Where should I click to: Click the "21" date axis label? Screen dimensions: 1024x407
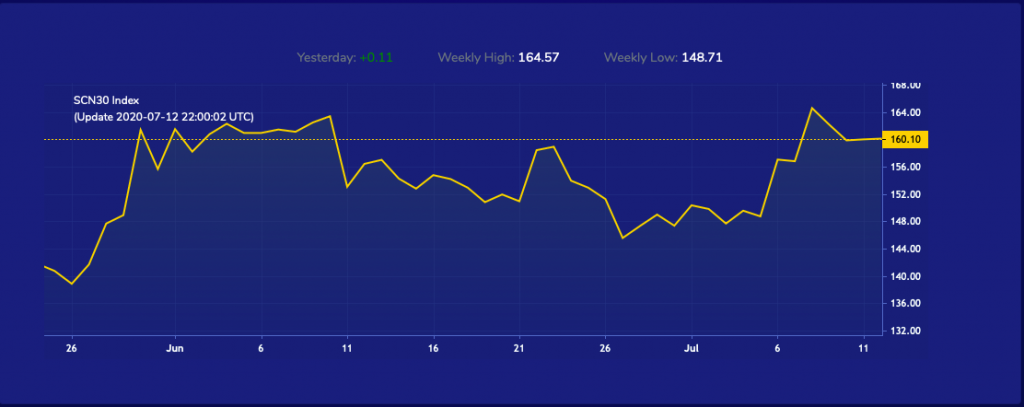click(x=519, y=349)
